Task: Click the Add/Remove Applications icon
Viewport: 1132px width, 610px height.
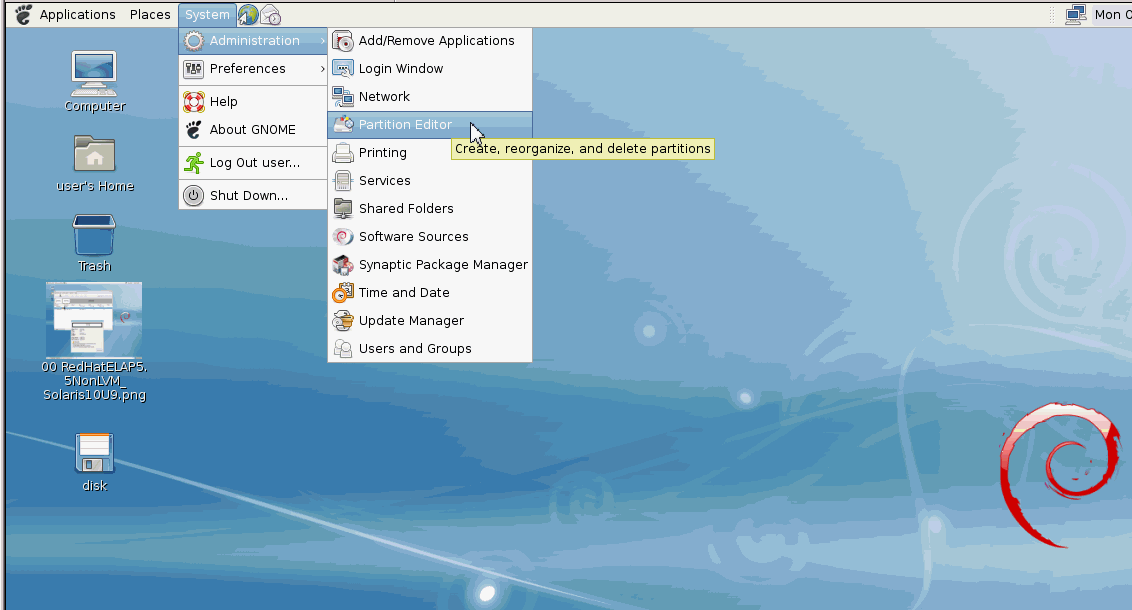Action: click(343, 41)
